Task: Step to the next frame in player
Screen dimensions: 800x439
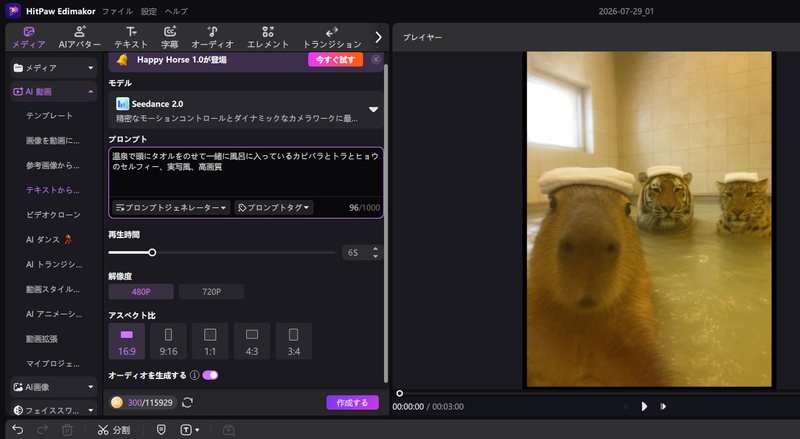Action: point(663,406)
